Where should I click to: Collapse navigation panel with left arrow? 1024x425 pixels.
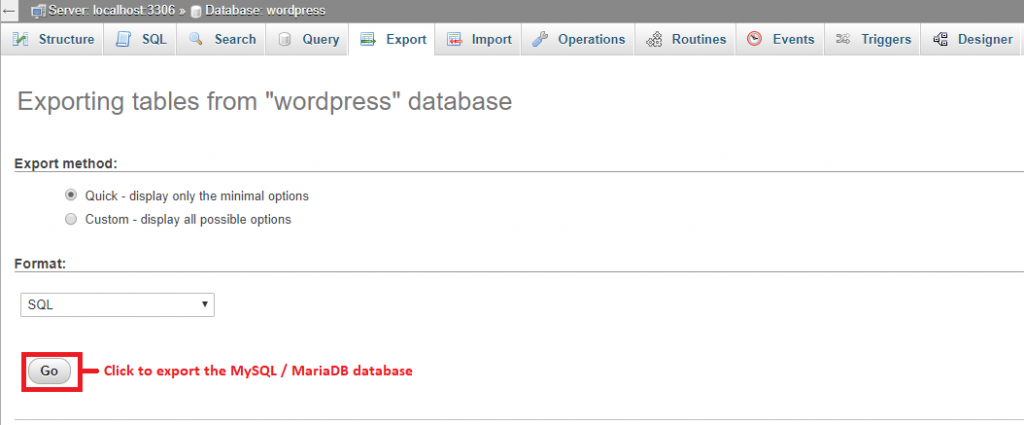(x=9, y=9)
